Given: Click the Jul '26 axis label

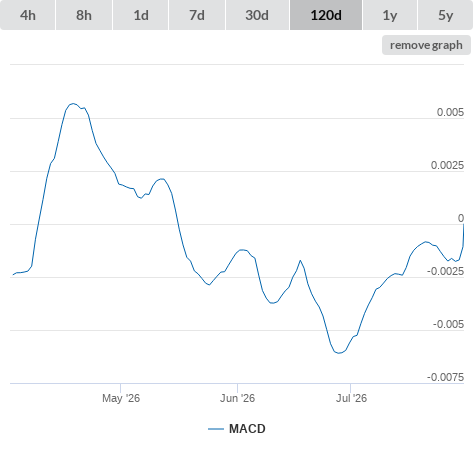Looking at the screenshot, I should click(351, 398).
